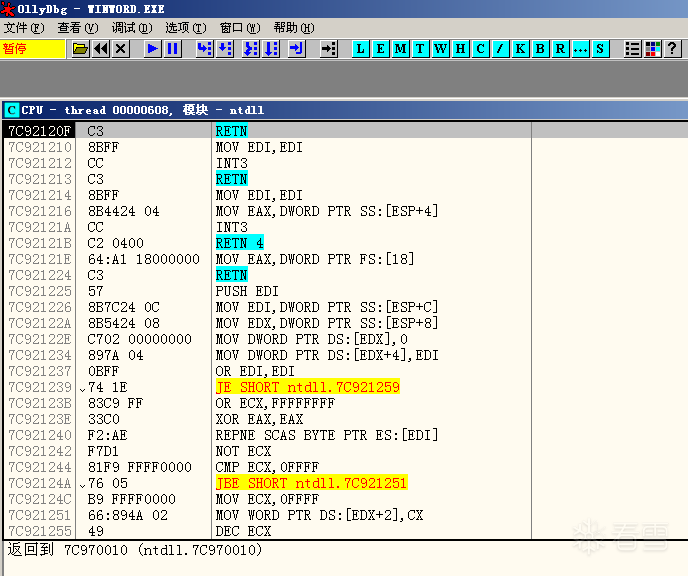
Task: Pause execution with the pause icon
Action: [x=173, y=49]
